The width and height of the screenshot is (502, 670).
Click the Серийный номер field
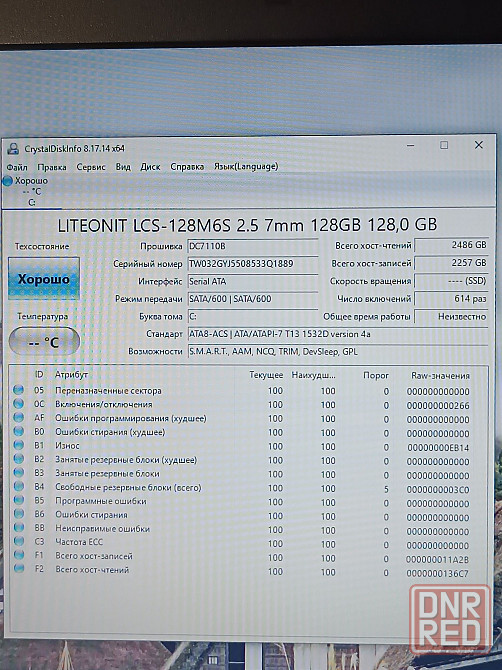[253, 264]
